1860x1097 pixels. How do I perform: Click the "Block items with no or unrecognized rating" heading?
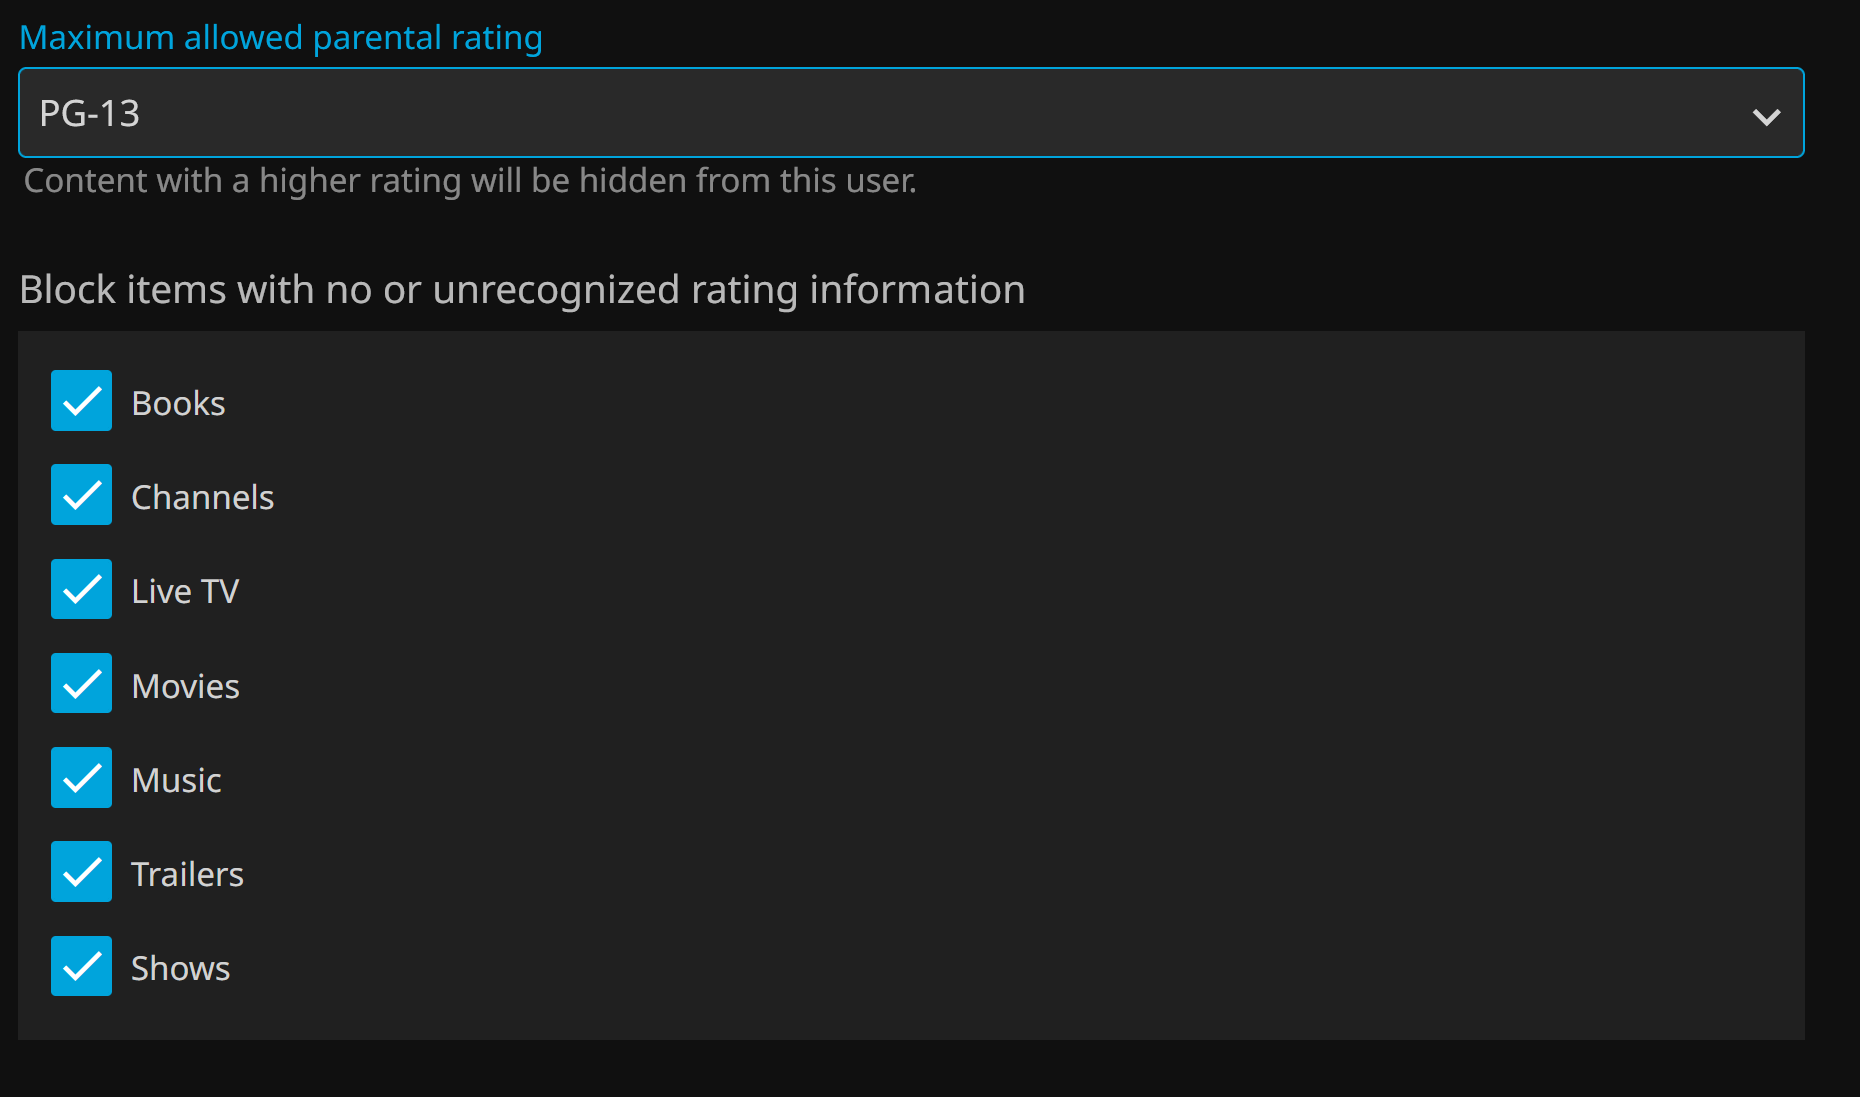[x=522, y=290]
